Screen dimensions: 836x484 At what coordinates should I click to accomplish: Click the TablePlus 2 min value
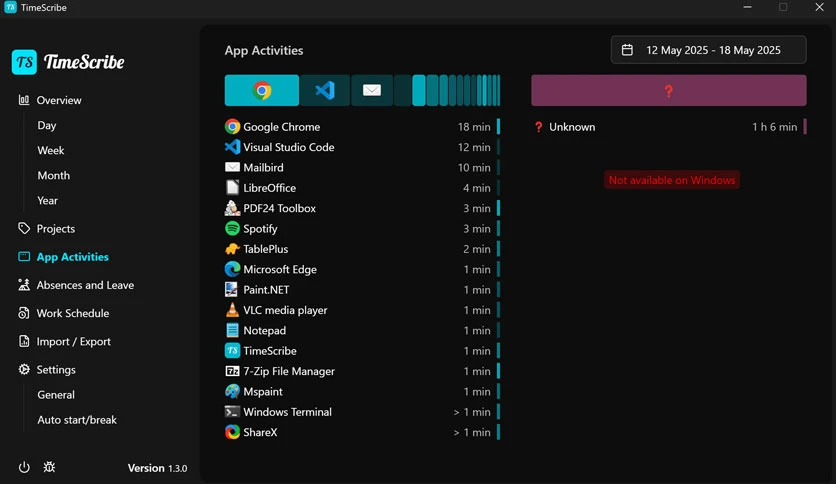[x=477, y=249]
